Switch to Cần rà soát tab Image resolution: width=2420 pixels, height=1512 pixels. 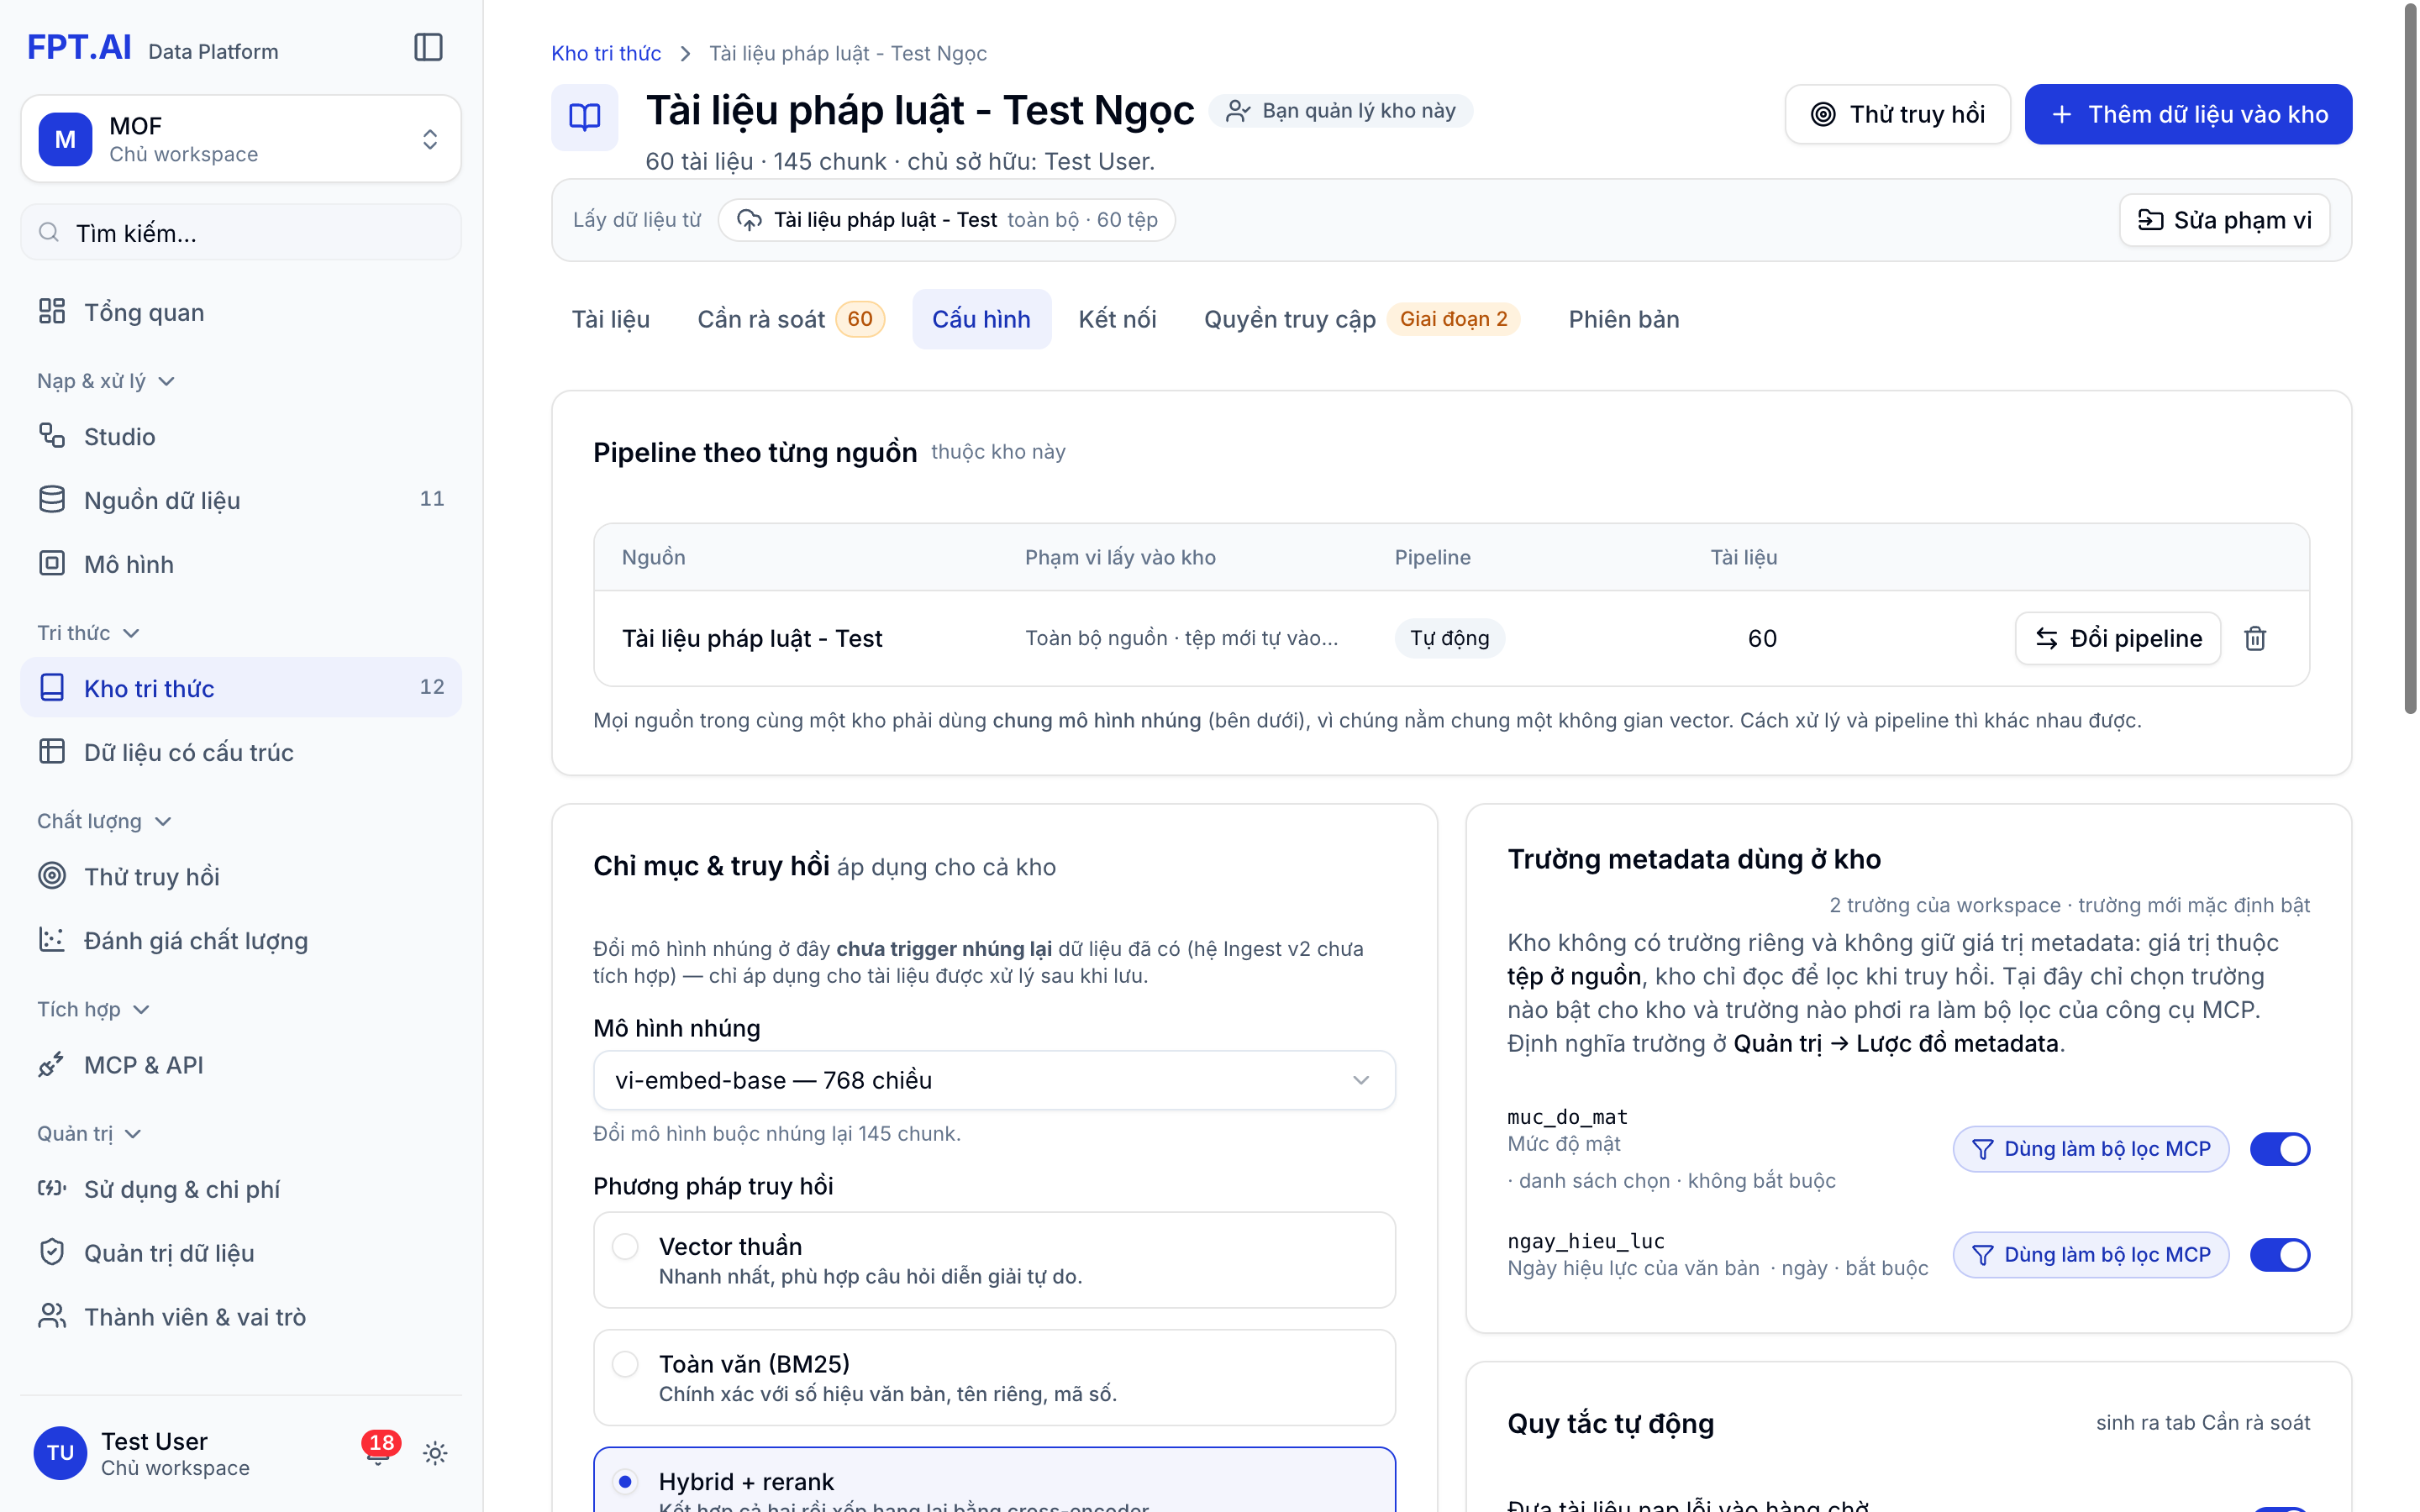pos(790,319)
